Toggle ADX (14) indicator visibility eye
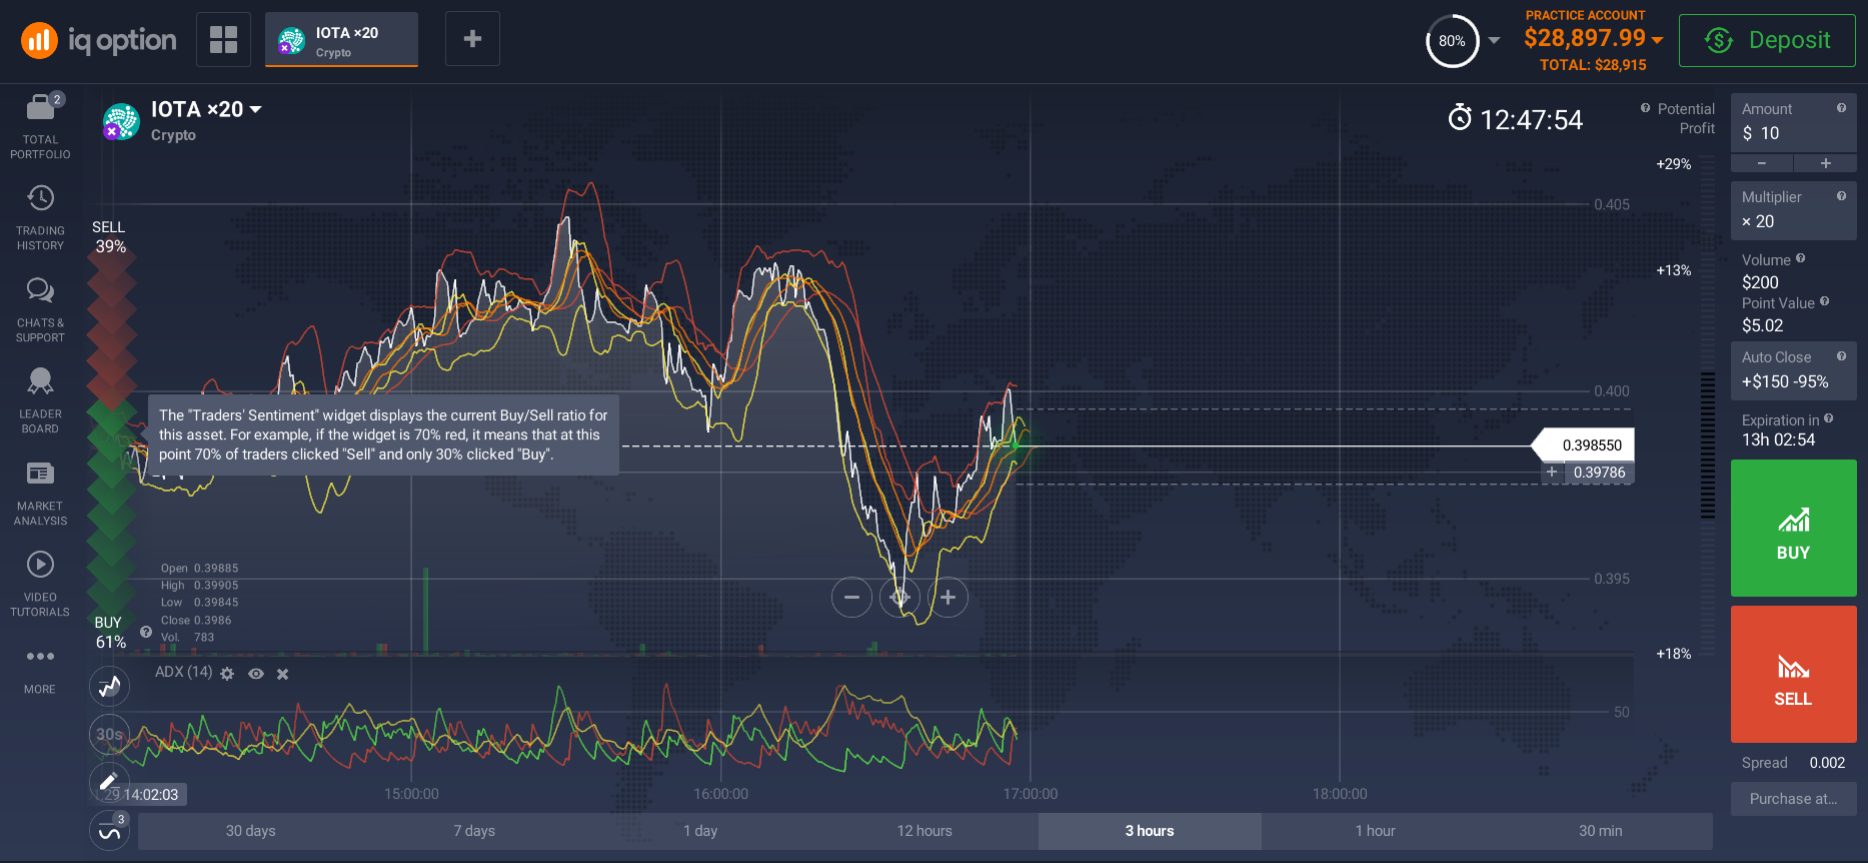 point(256,674)
